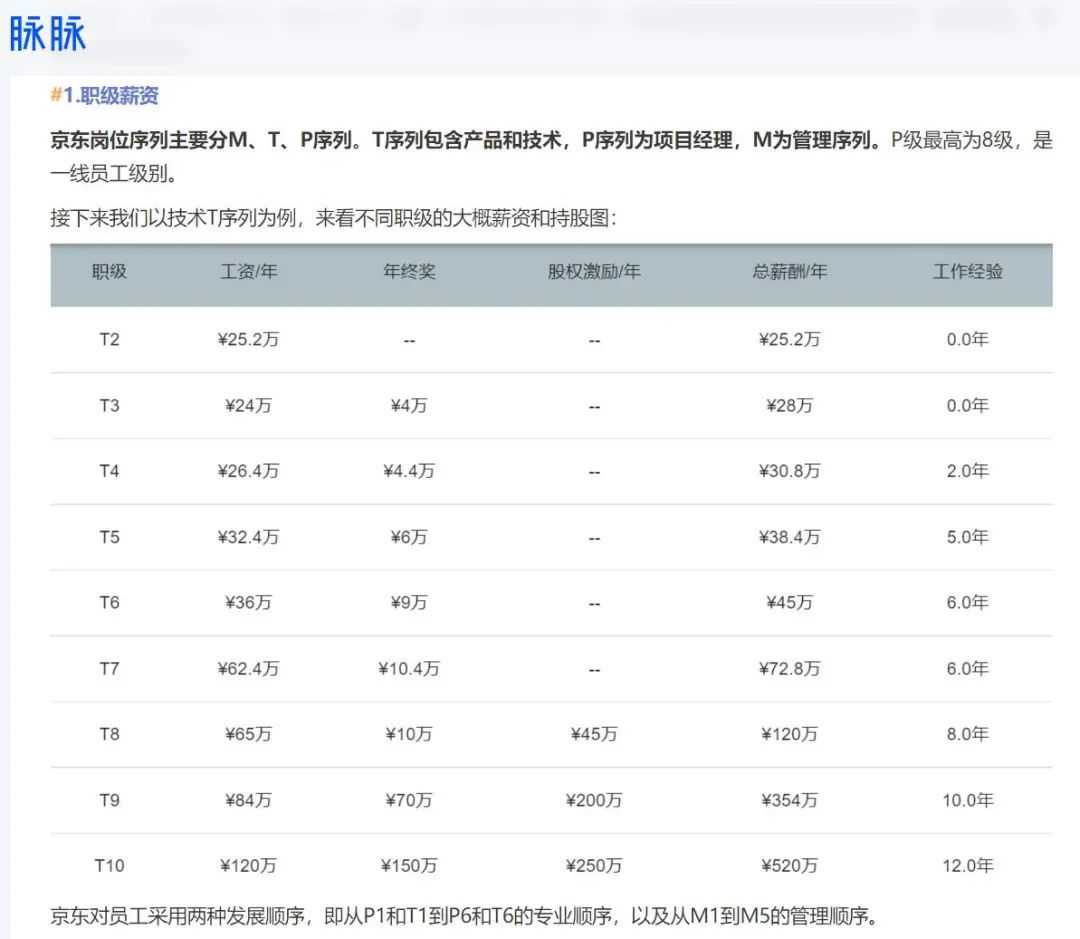Viewport: 1080px width, 939px height.
Task: Click the T7 work experience 6.0年 cell
Action: click(x=965, y=668)
